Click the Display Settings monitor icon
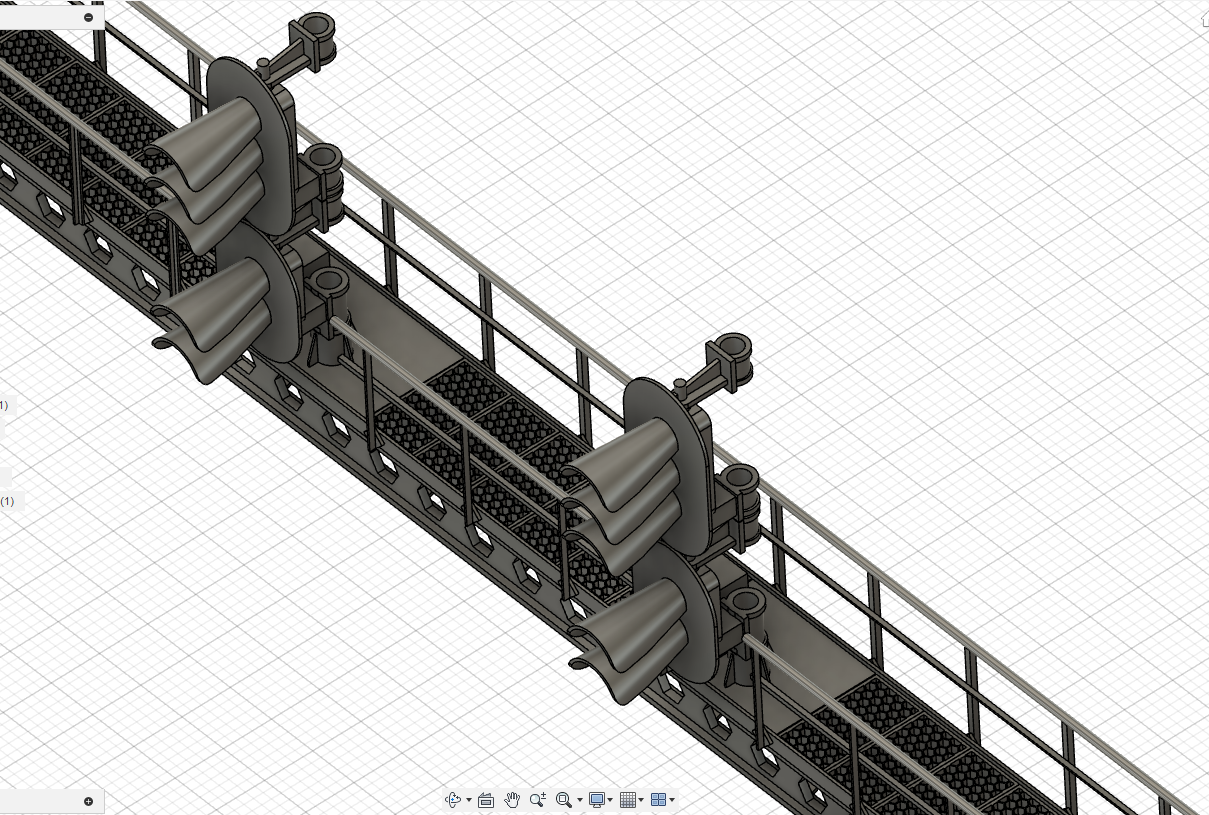Viewport: 1209px width, 815px height. 597,800
